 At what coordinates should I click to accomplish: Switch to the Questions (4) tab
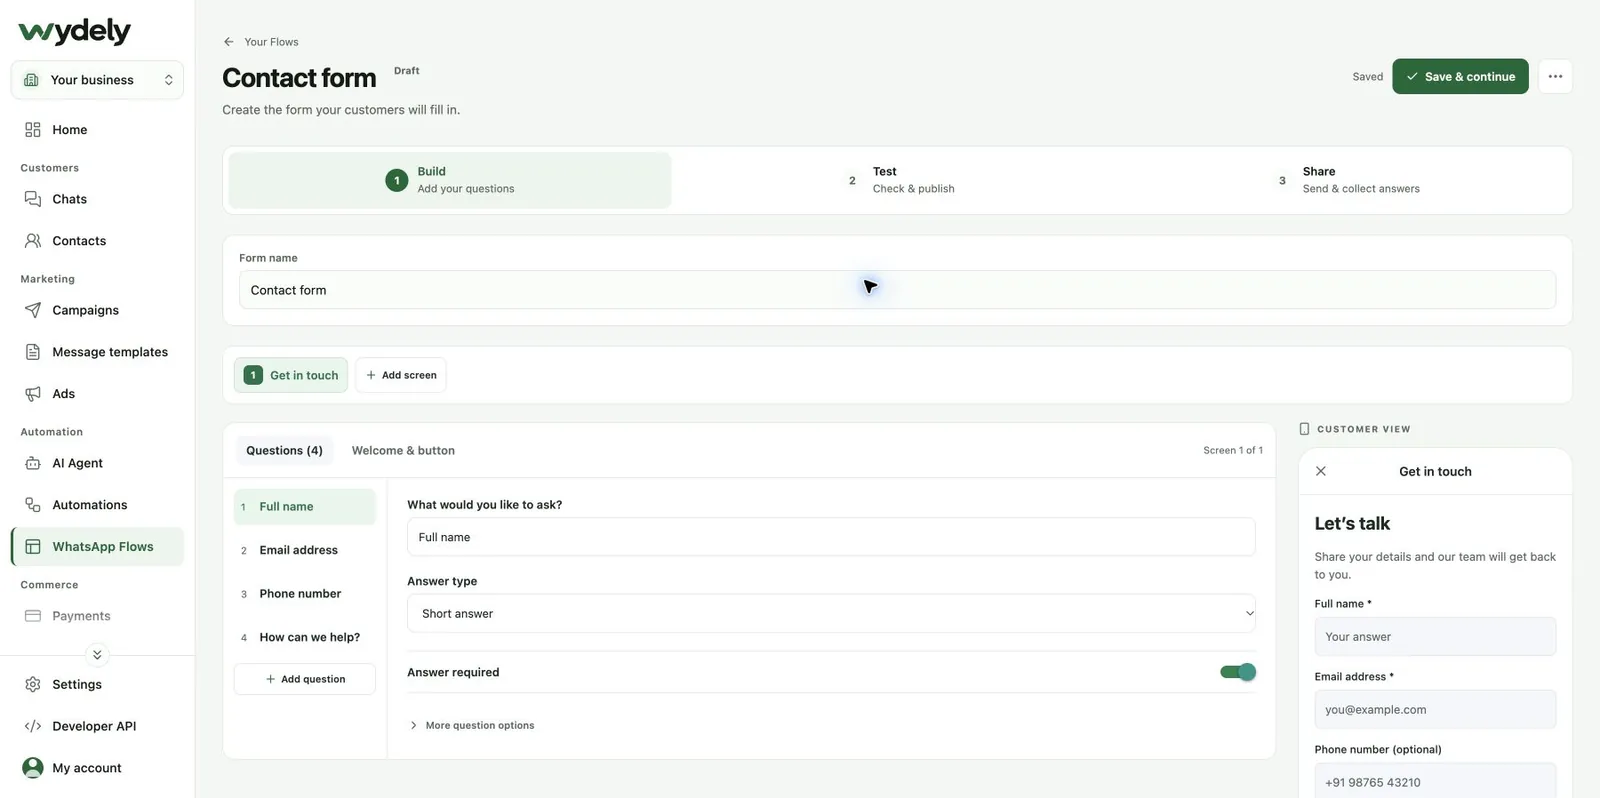tap(285, 451)
